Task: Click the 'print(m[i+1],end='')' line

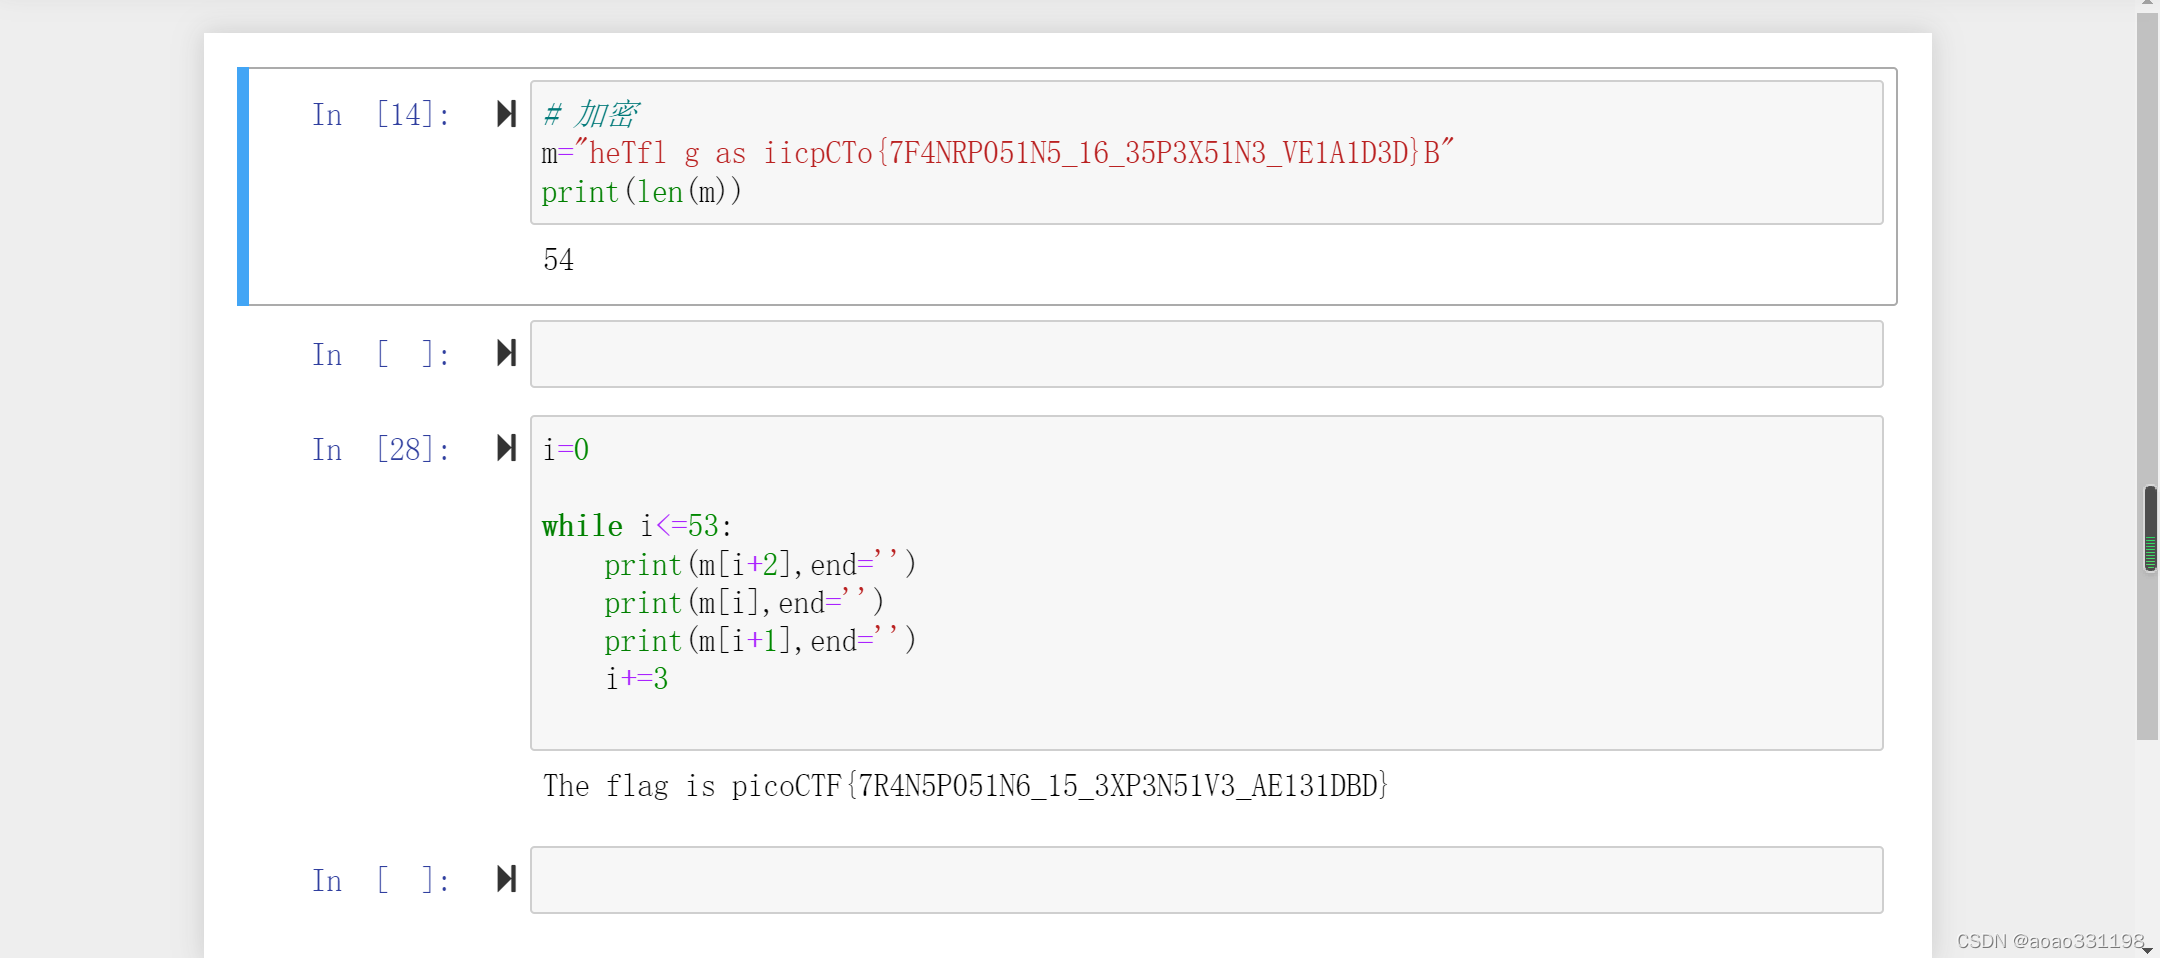Action: point(760,641)
